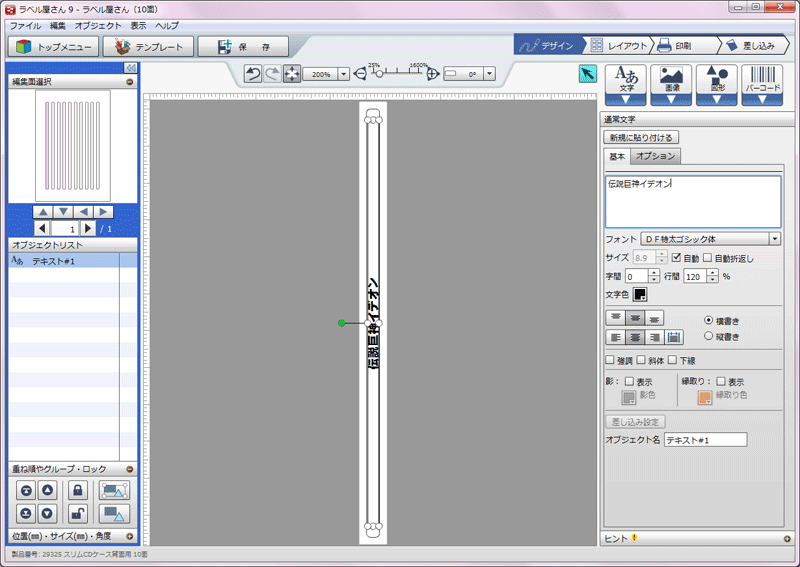The image size is (800, 567).
Task: Toggle 自動 auto size checkbox
Action: pos(677,258)
